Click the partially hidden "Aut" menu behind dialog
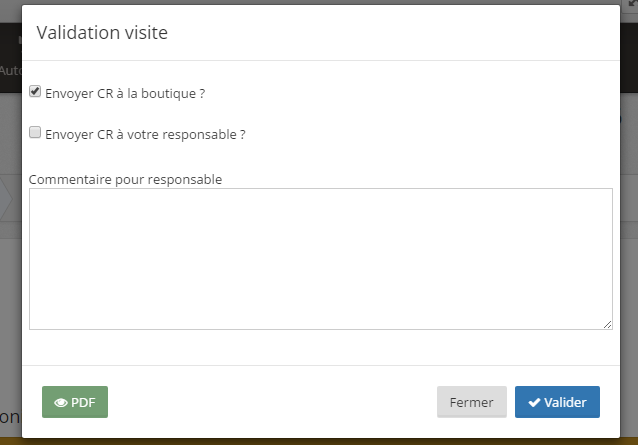Image resolution: width=638 pixels, height=445 pixels. 9,71
